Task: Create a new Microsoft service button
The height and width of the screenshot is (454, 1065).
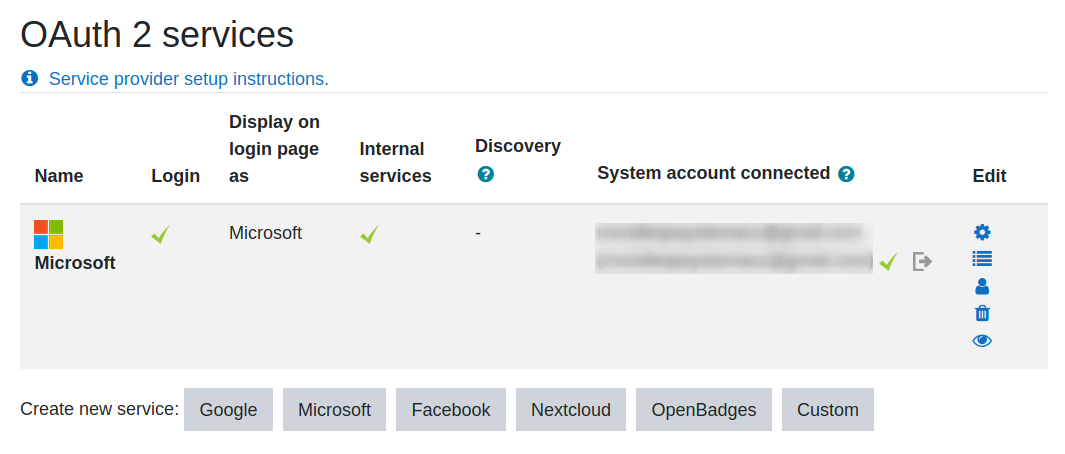Action: [x=334, y=410]
